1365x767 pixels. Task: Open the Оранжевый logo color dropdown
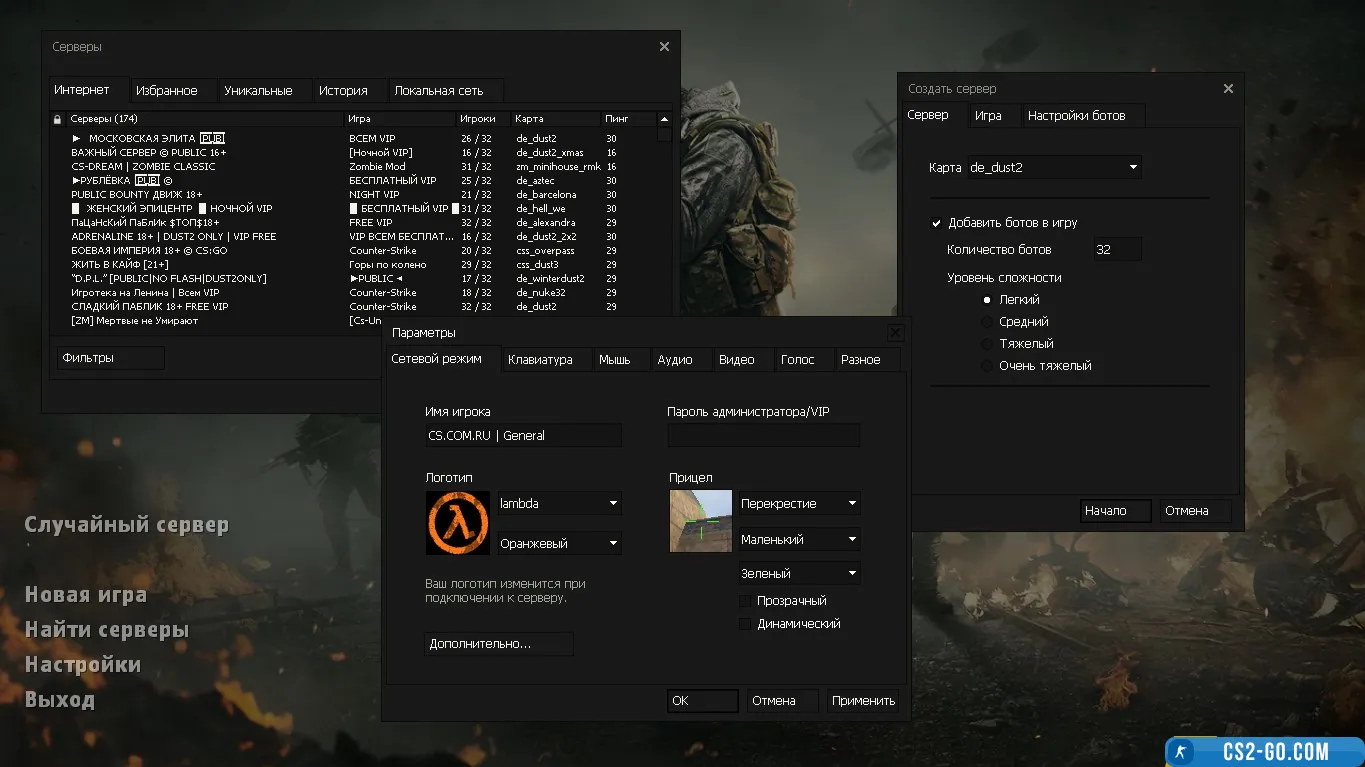click(x=559, y=544)
